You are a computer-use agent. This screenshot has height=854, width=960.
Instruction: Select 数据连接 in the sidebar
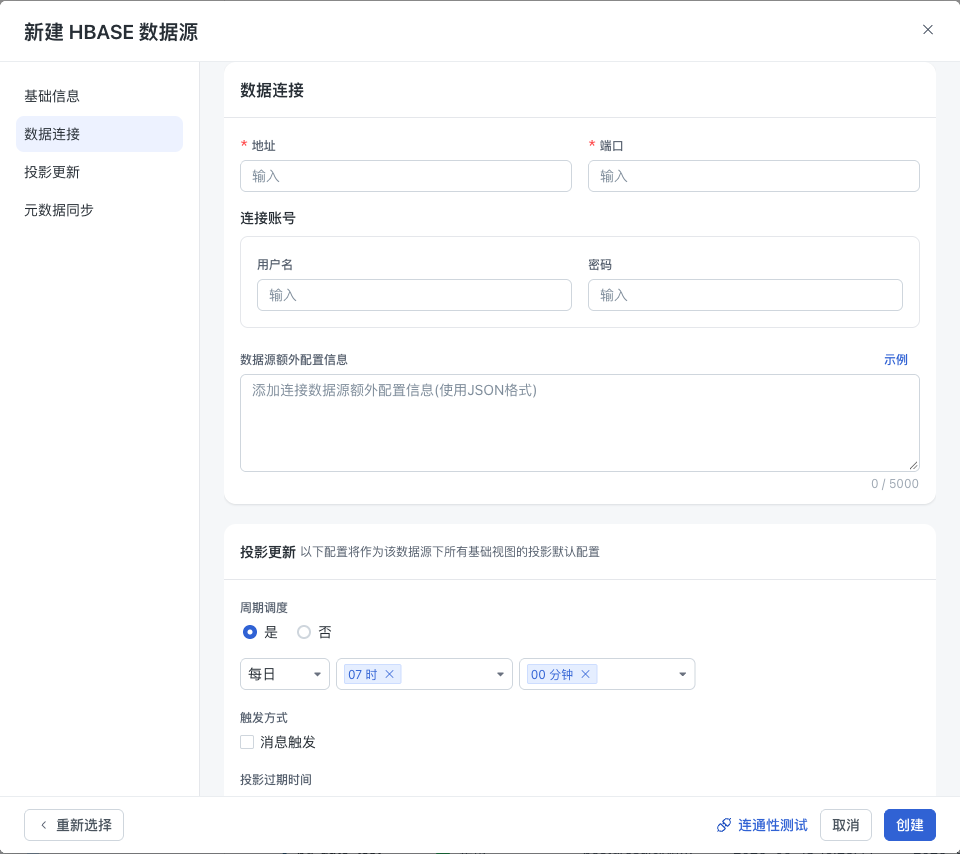(99, 134)
